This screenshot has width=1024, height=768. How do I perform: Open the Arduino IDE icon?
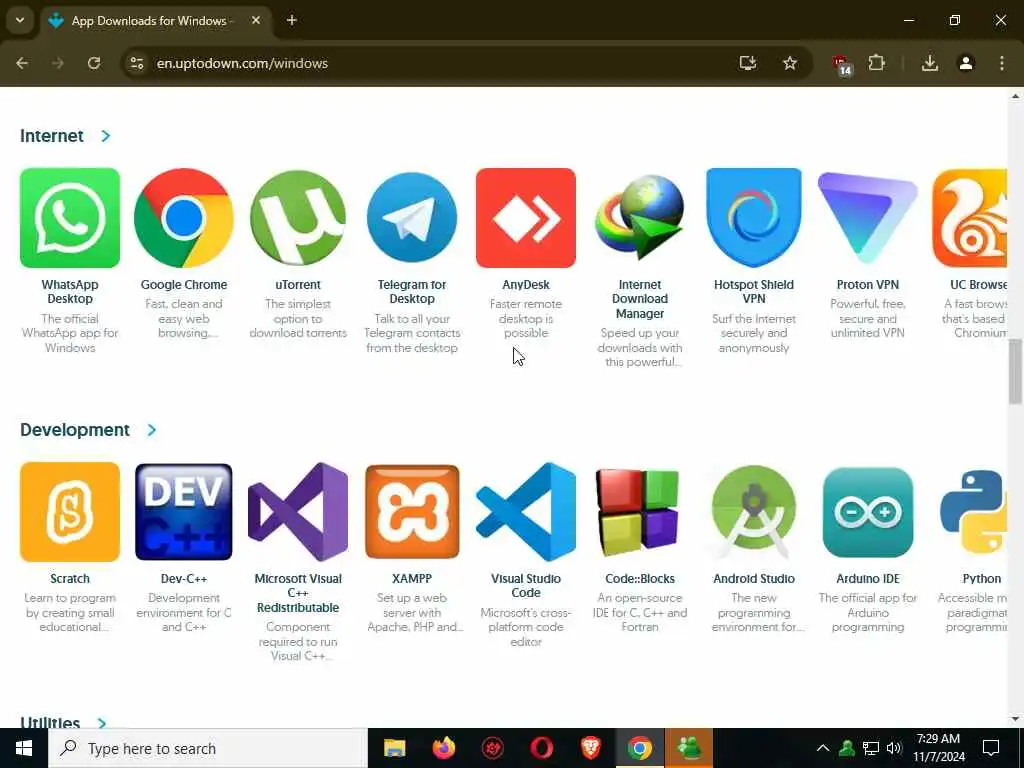(x=868, y=512)
